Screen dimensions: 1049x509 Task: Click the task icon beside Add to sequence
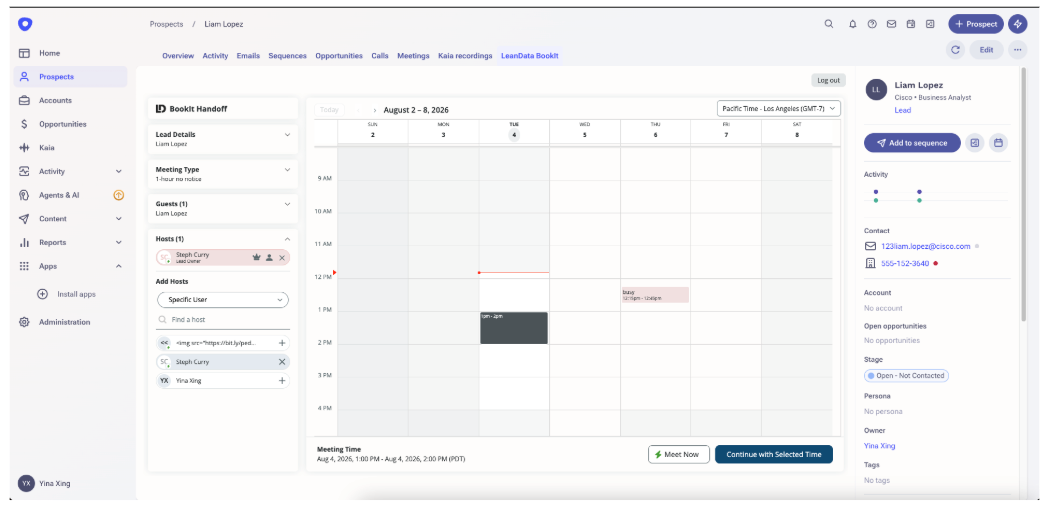pos(975,142)
